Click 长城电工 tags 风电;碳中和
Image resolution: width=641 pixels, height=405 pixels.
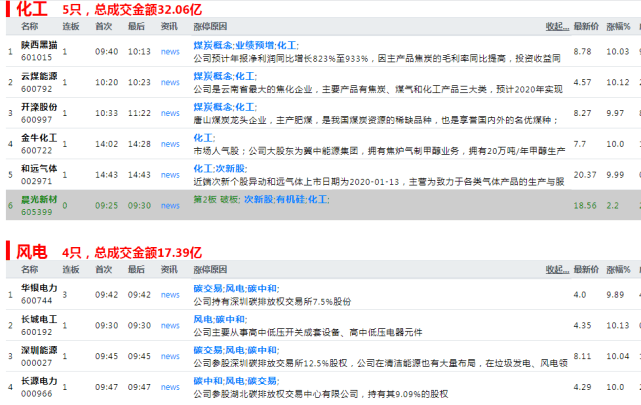pyautogui.click(x=220, y=319)
